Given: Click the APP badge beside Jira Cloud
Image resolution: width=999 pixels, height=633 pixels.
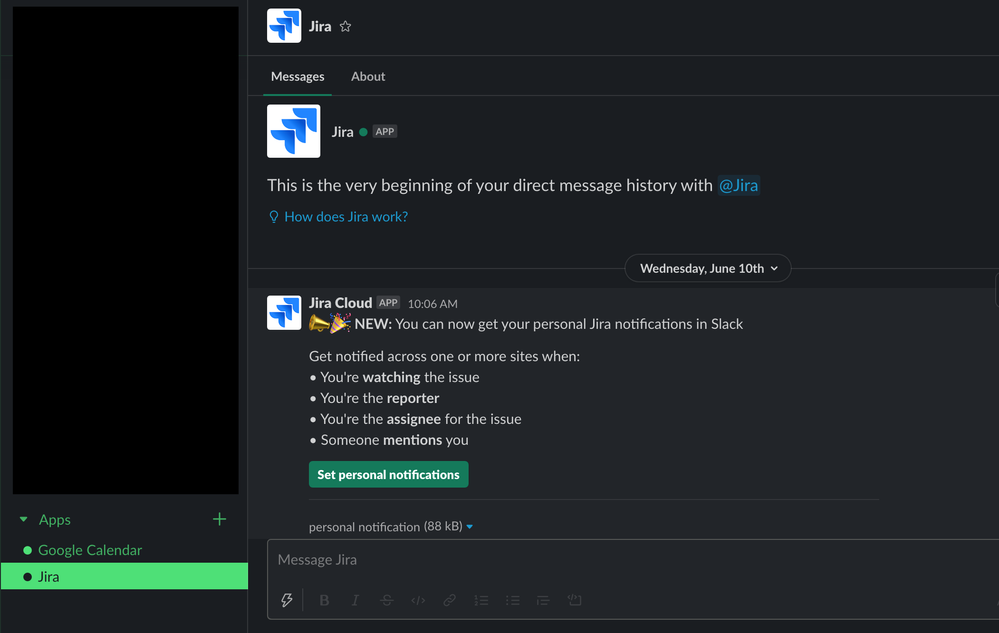Looking at the screenshot, I should click(x=388, y=302).
